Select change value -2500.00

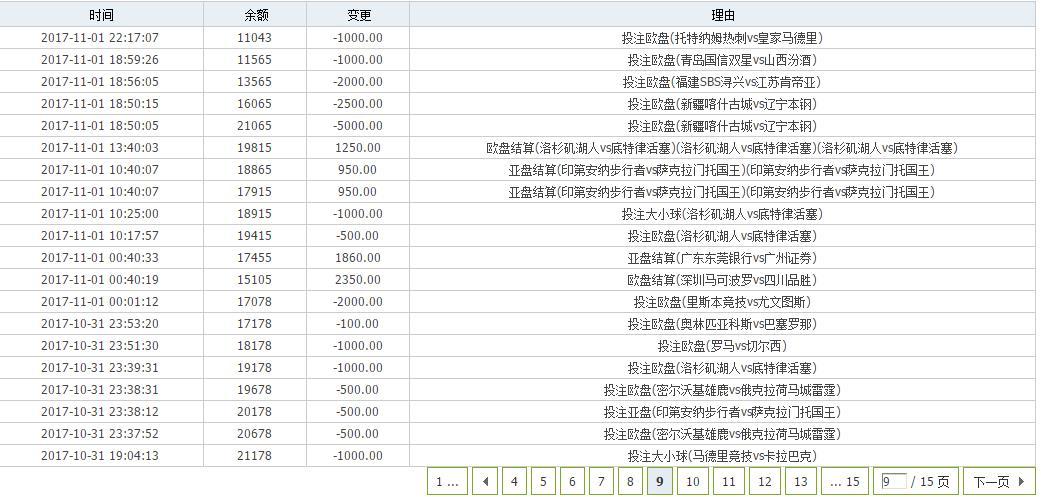pyautogui.click(x=358, y=104)
